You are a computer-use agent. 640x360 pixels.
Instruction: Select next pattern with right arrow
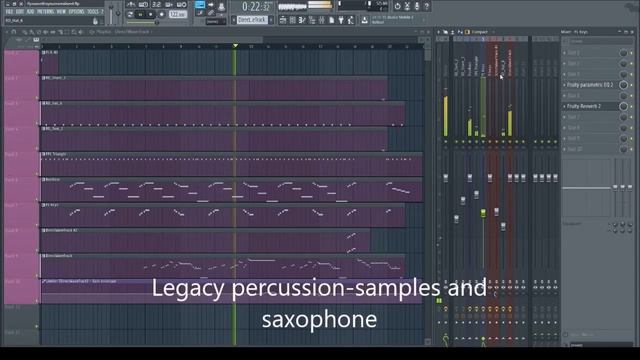click(271, 20)
